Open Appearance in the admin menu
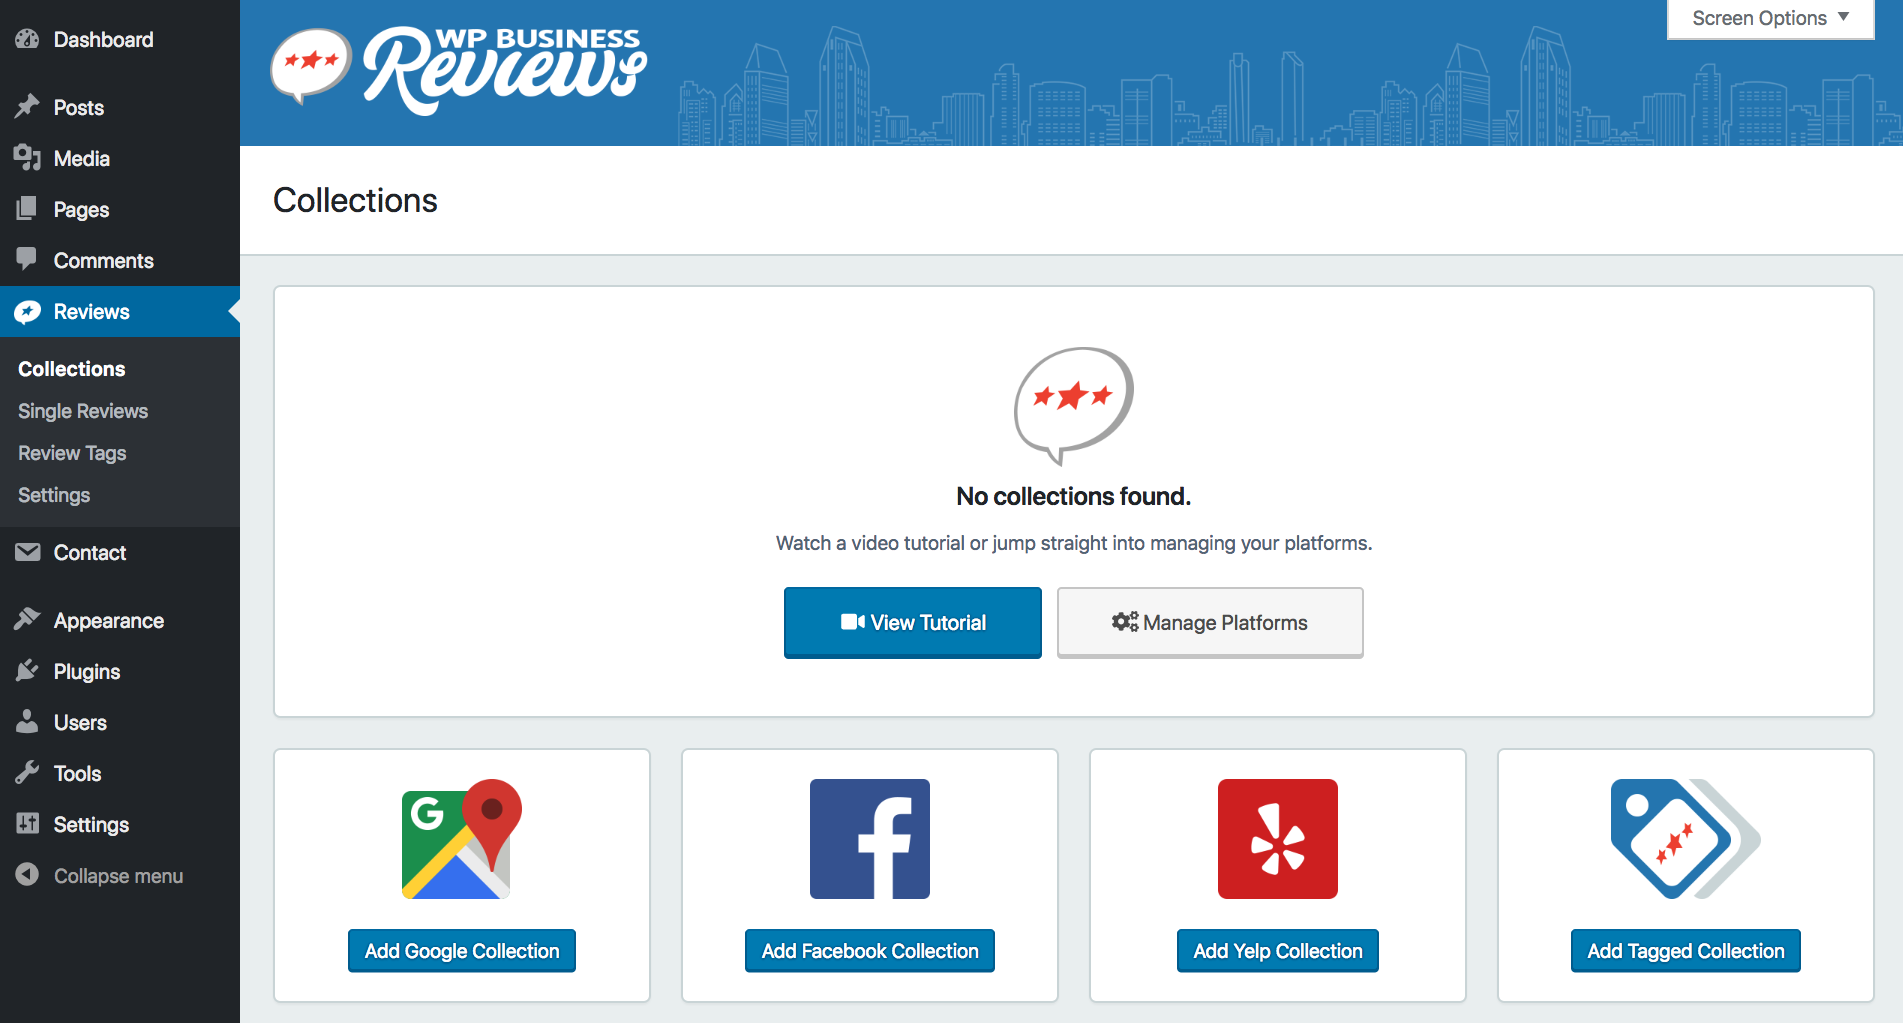This screenshot has height=1023, width=1903. [x=120, y=620]
